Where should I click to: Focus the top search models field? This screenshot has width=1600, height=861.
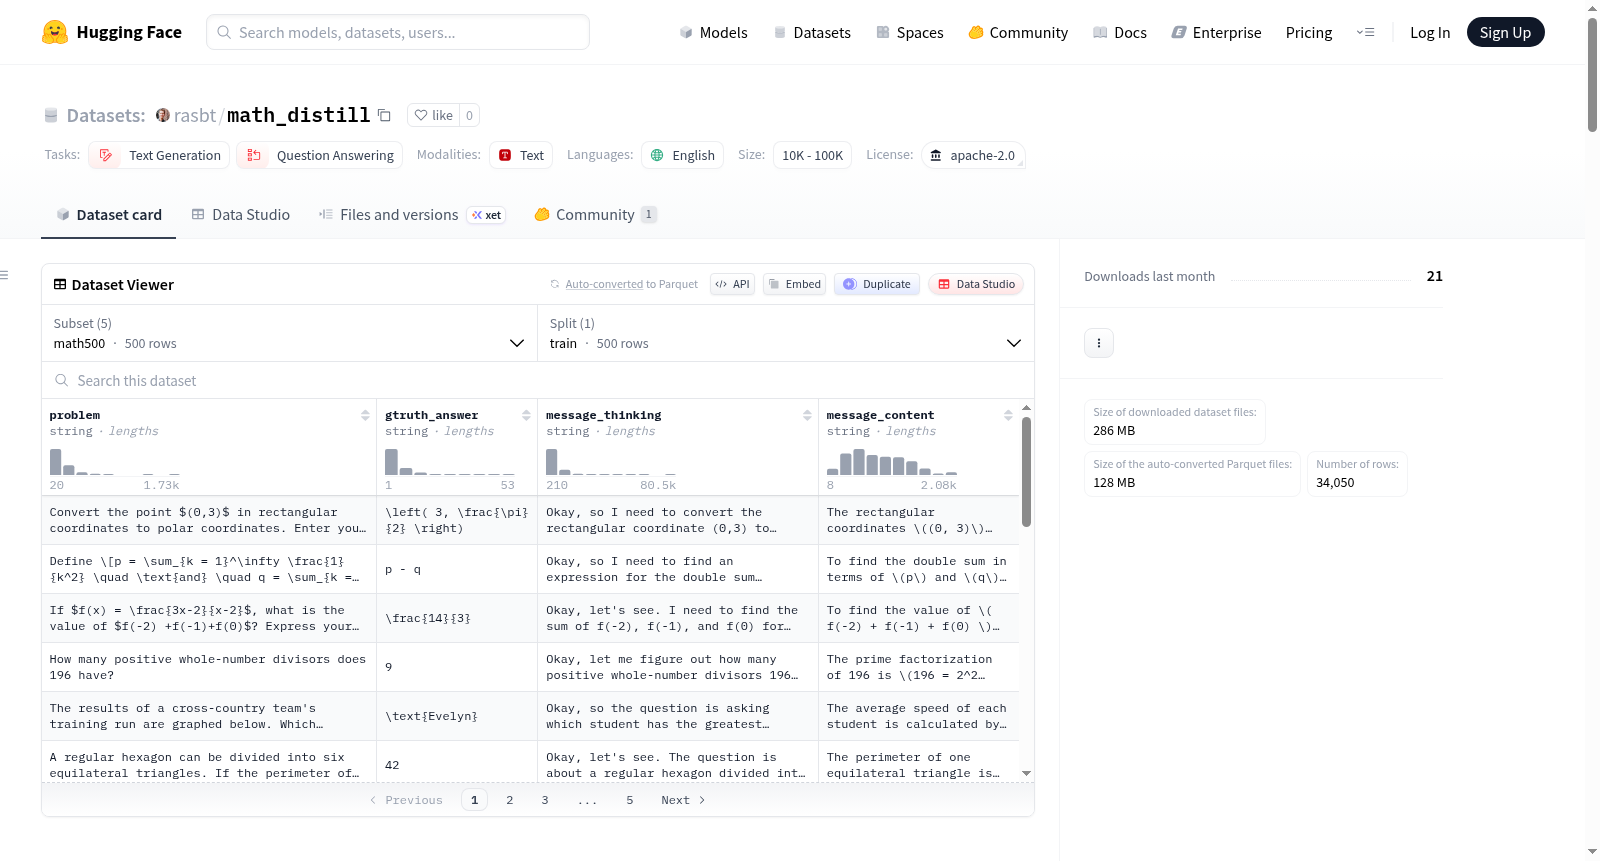point(398,32)
